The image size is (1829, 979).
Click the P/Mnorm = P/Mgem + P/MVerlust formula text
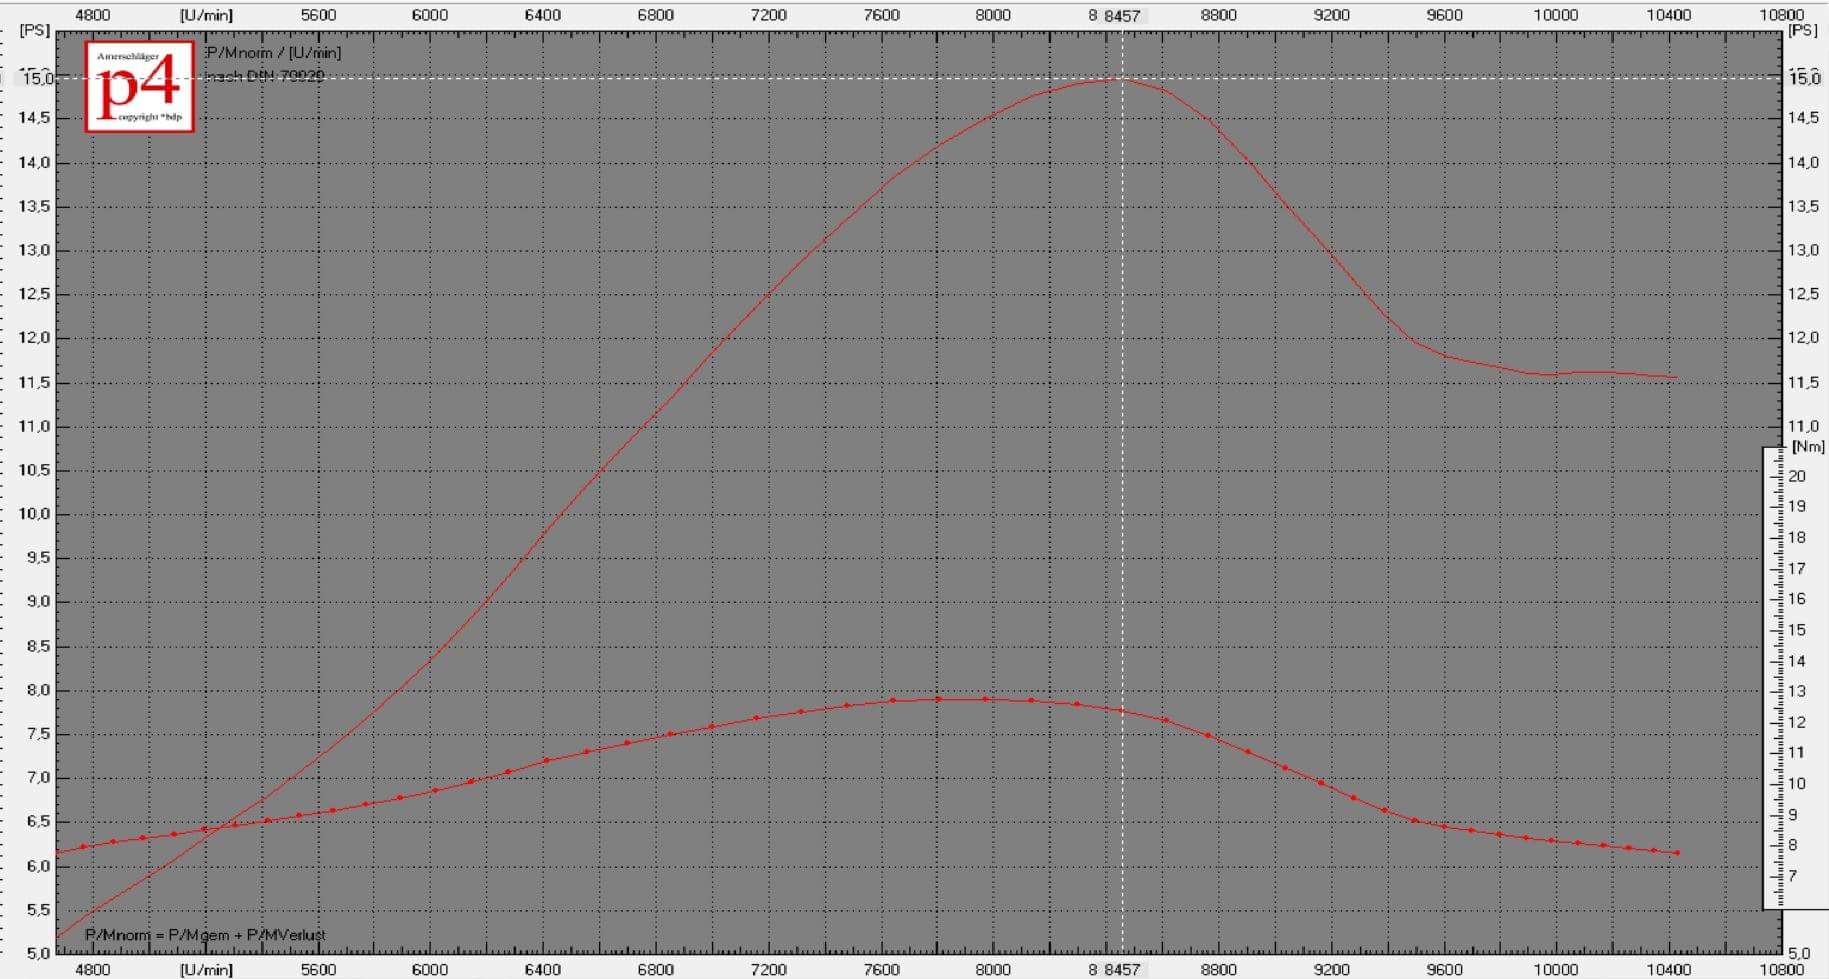tap(205, 935)
